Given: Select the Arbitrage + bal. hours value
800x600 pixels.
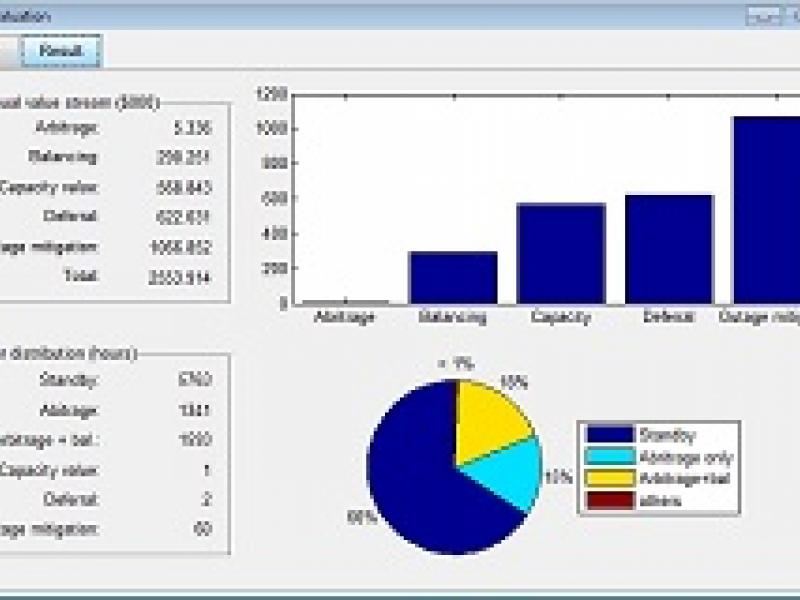Looking at the screenshot, I should 195,439.
